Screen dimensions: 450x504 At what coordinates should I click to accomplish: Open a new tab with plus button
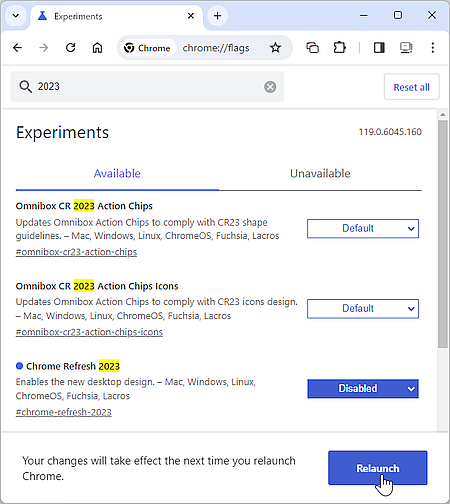pyautogui.click(x=217, y=16)
